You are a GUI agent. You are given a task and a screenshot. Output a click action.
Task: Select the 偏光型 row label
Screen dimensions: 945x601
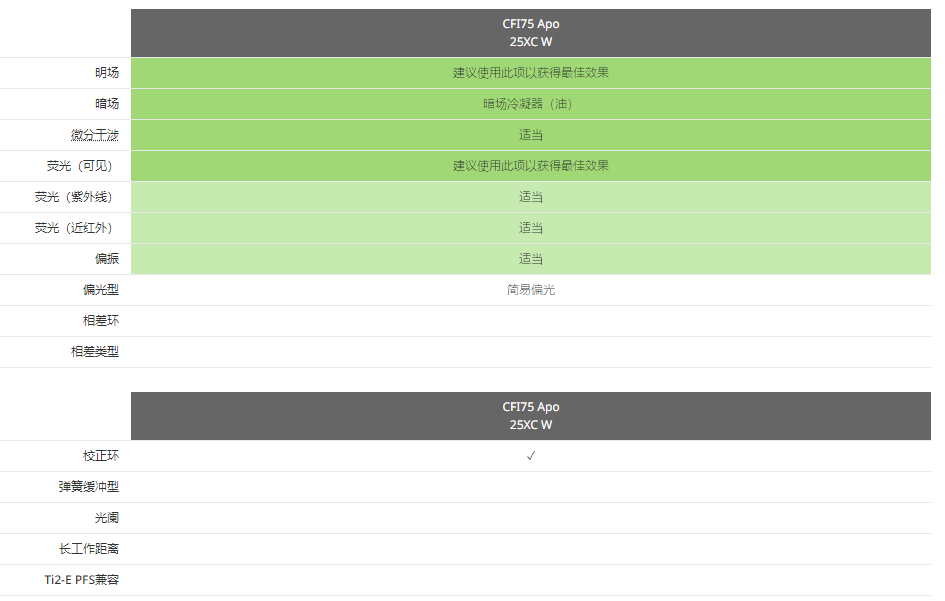[101, 290]
